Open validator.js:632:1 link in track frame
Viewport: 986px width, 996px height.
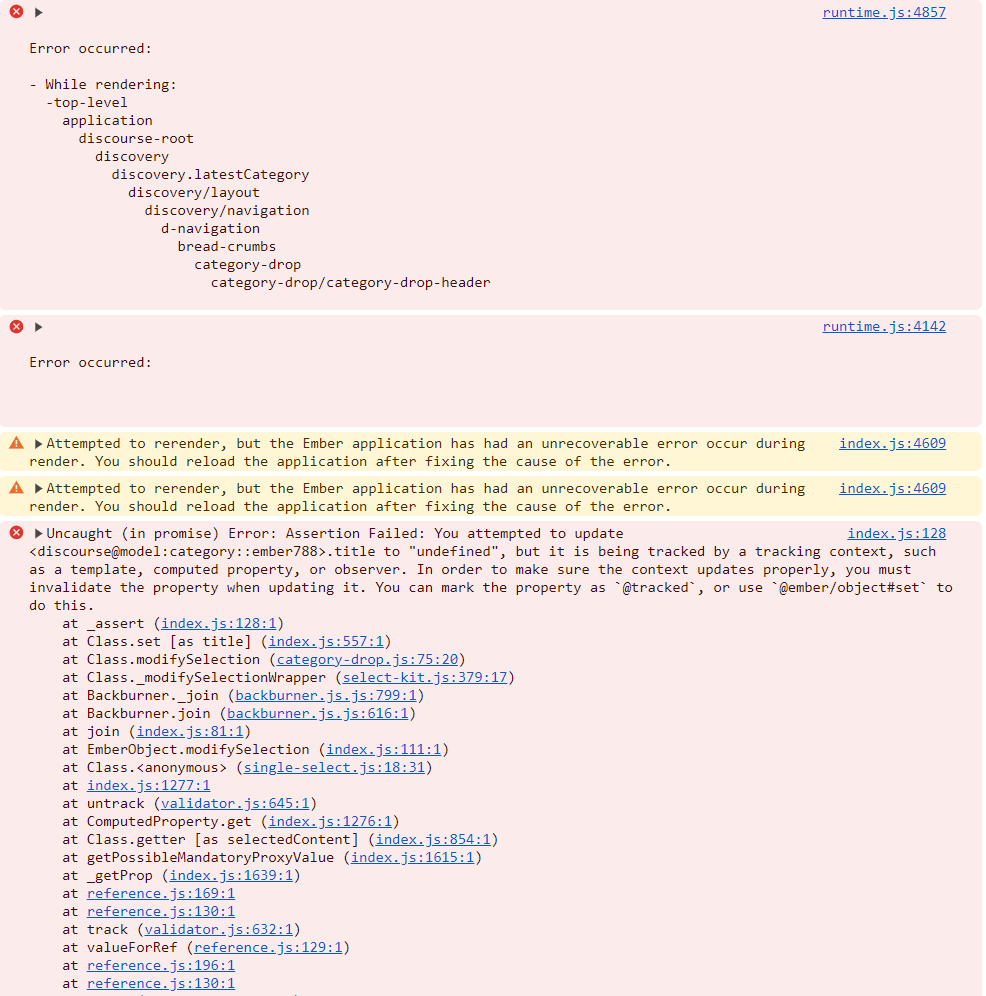pyautogui.click(x=219, y=929)
